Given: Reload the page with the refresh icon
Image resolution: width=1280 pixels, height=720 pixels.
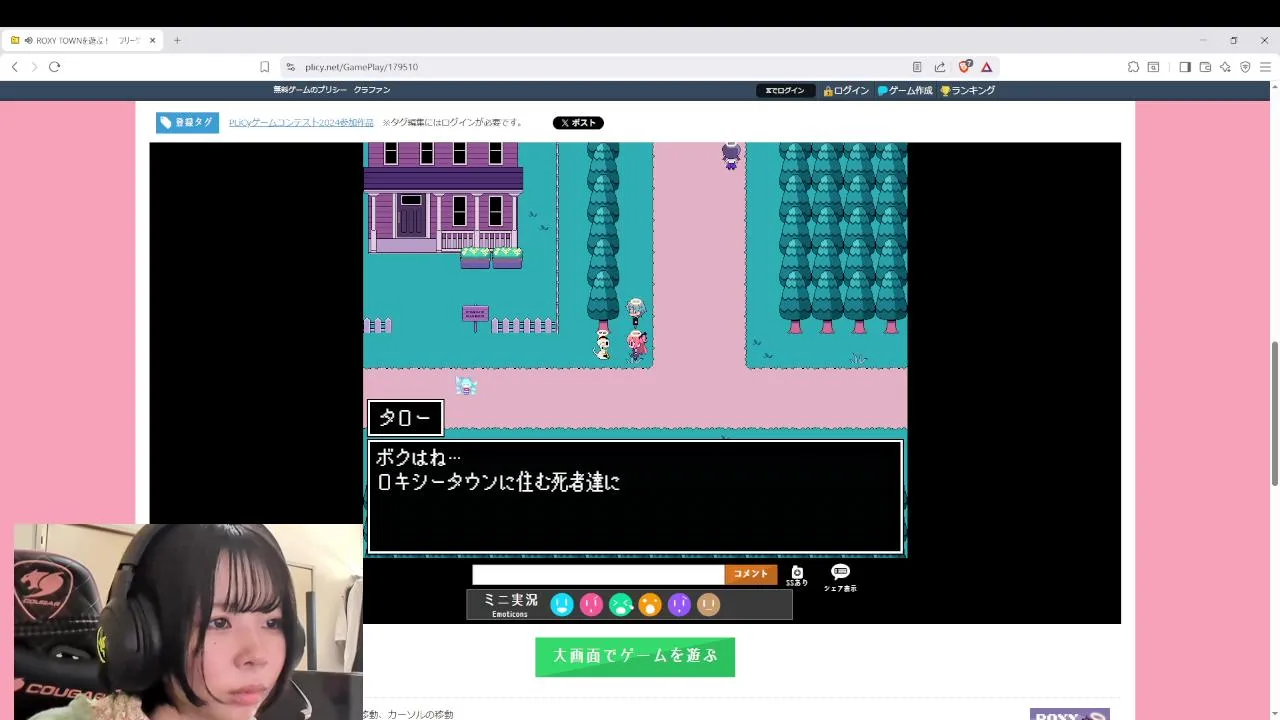Looking at the screenshot, I should click(x=54, y=67).
